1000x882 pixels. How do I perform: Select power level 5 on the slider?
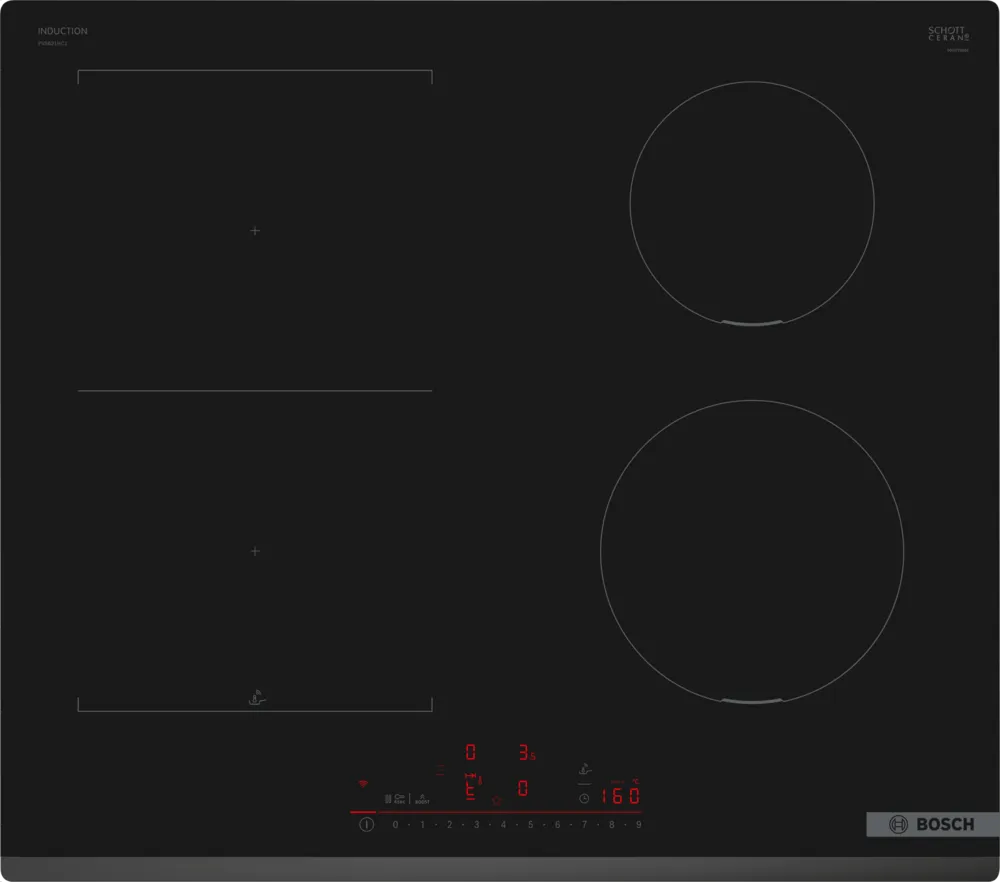click(529, 824)
